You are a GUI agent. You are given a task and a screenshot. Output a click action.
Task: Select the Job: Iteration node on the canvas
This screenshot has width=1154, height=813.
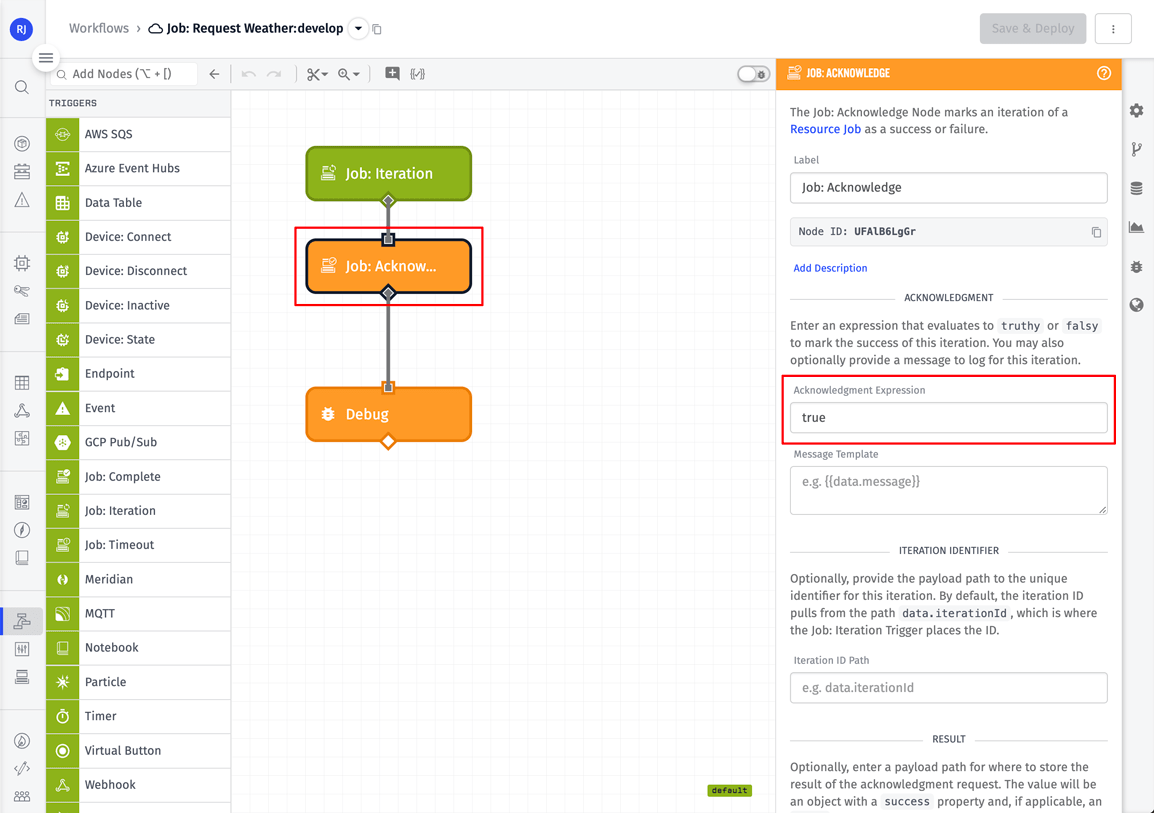(389, 174)
